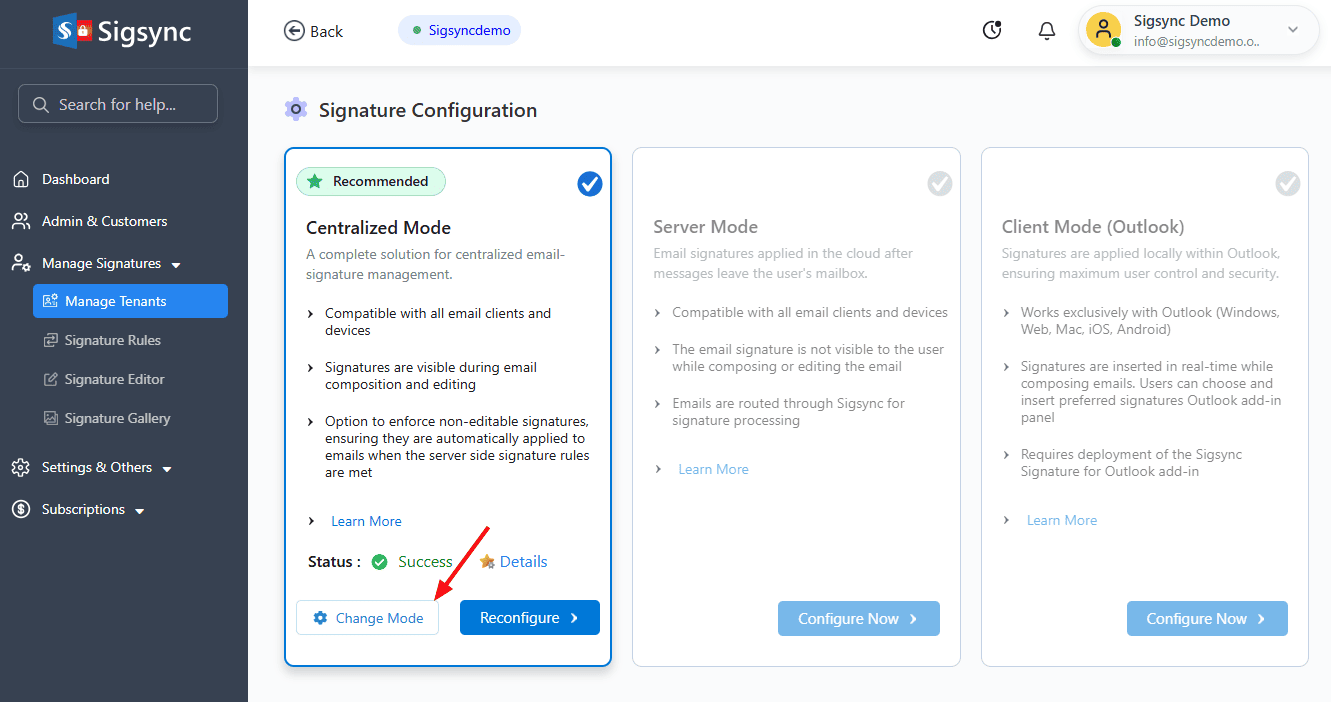1331x702 pixels.
Task: Open the Sigsync Demo account dropdown
Action: pyautogui.click(x=1293, y=30)
